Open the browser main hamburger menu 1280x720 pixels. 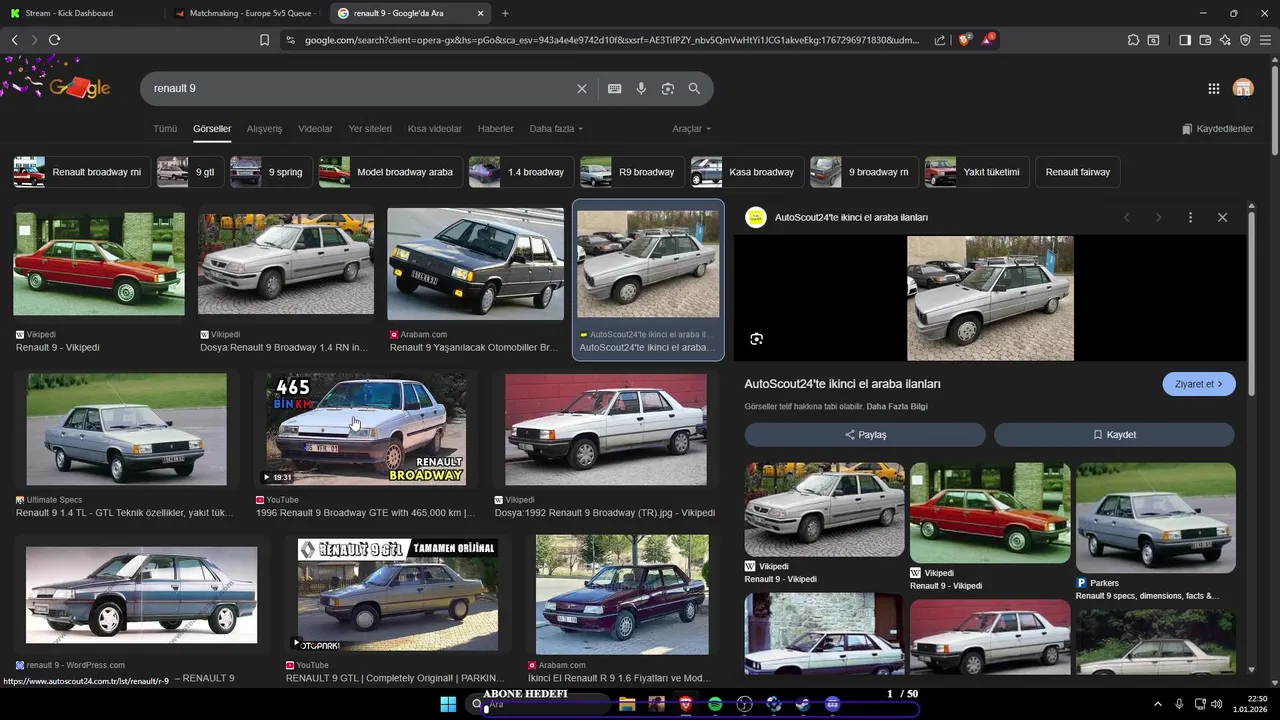click(x=1266, y=40)
